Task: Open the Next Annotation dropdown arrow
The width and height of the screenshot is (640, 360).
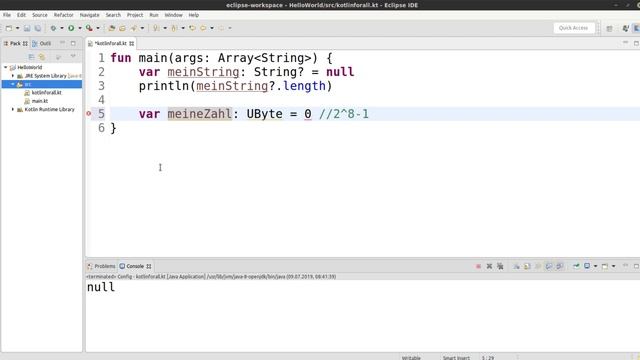Action: tap(165, 28)
